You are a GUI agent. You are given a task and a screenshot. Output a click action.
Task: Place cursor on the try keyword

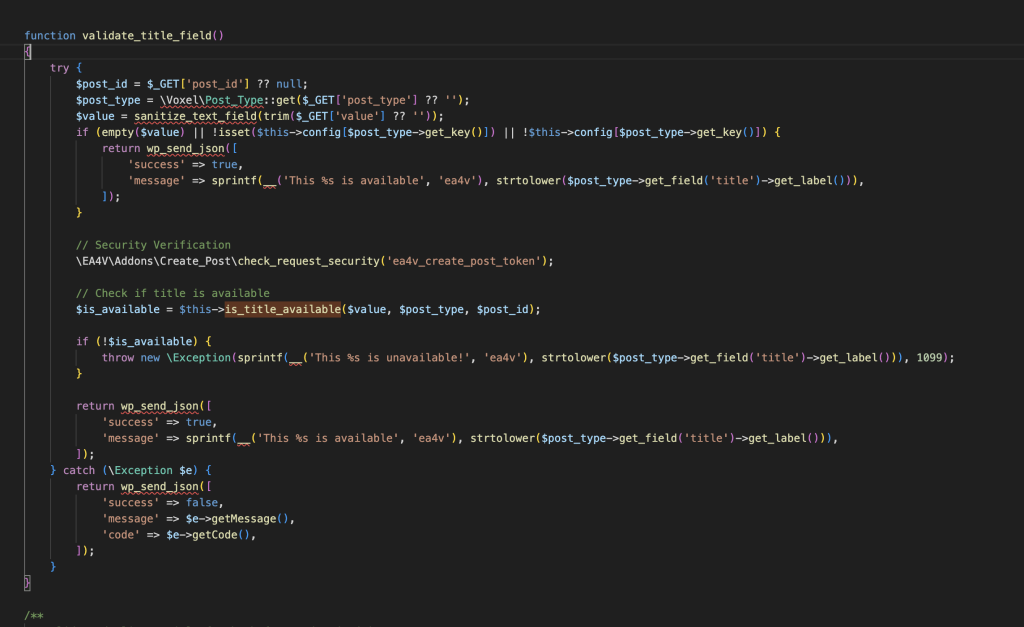tap(60, 68)
